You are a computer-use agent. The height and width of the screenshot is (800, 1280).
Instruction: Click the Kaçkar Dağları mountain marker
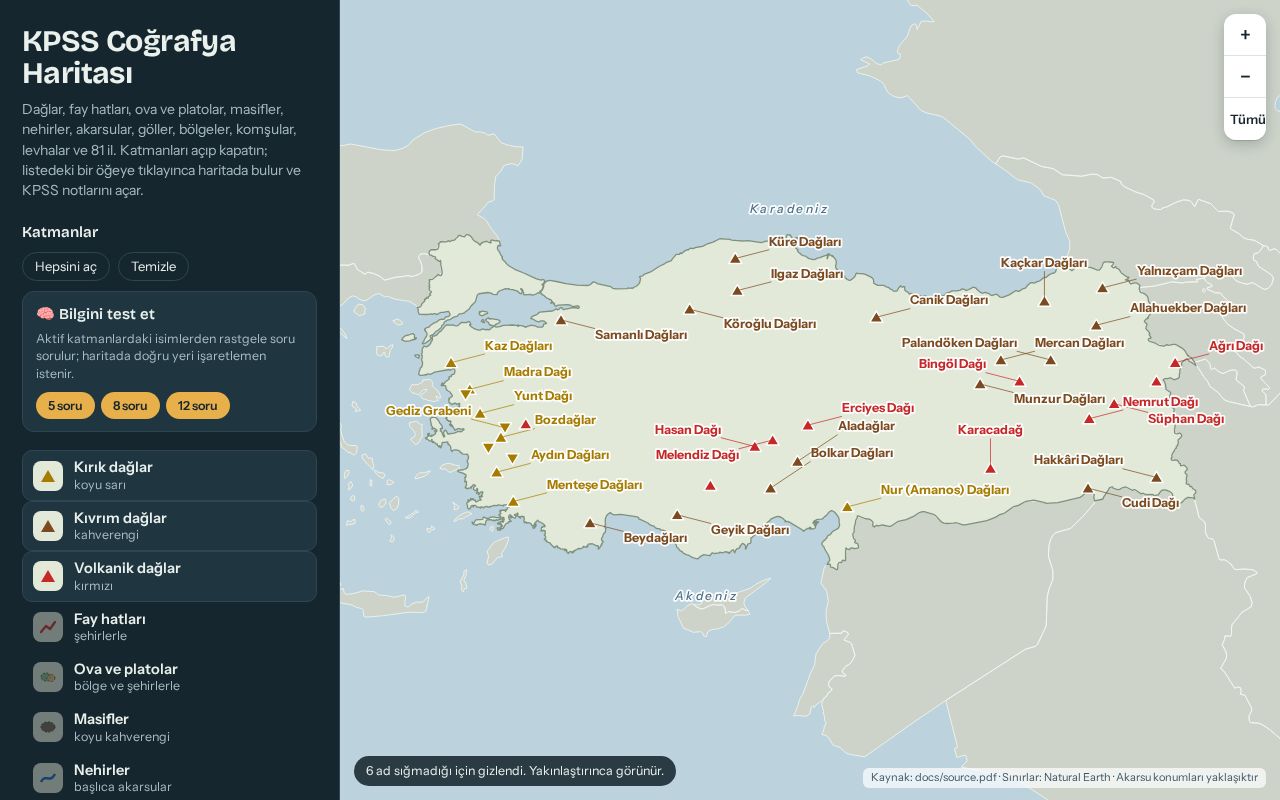pos(1044,300)
